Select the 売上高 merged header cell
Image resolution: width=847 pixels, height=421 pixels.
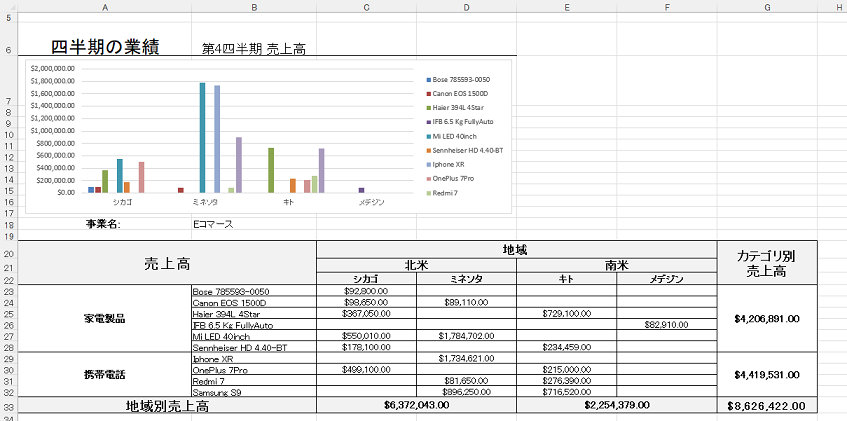tap(167, 263)
